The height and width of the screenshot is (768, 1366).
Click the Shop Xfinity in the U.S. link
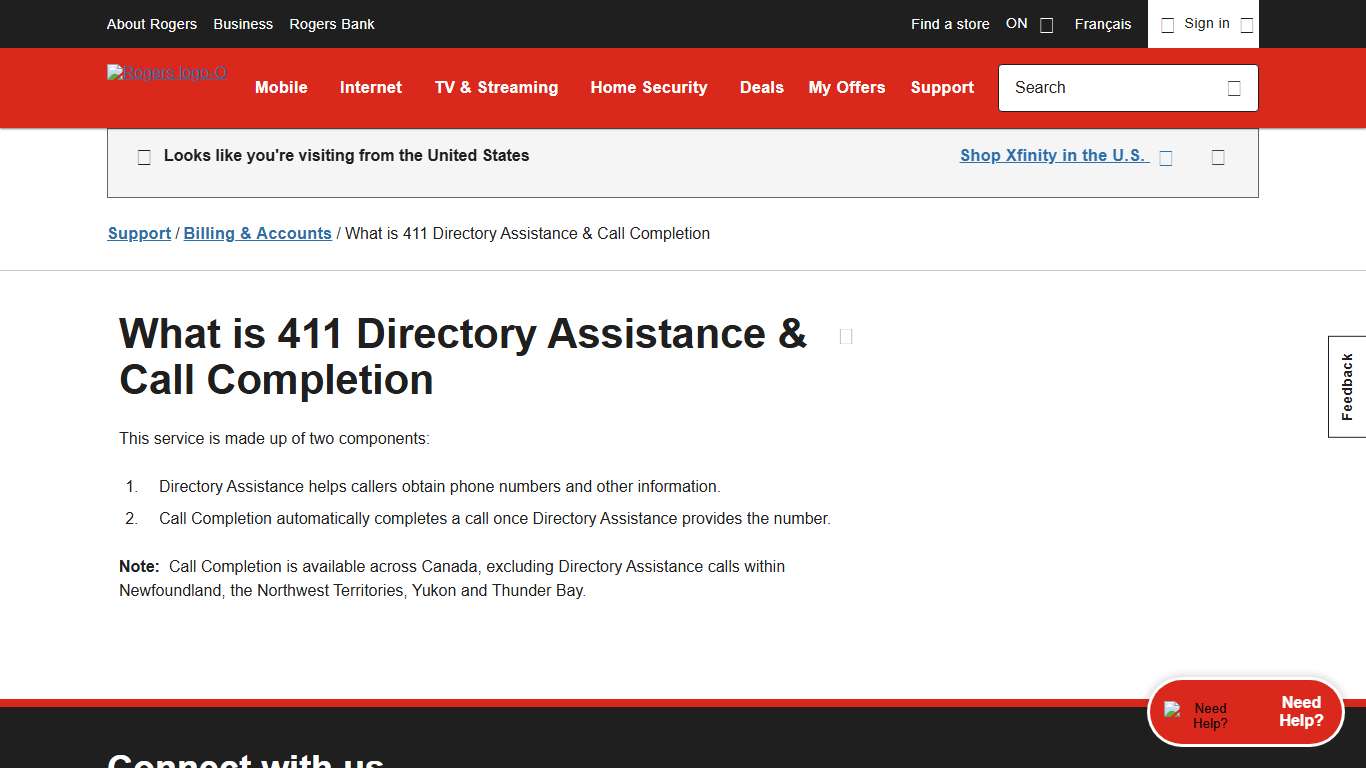coord(1052,155)
